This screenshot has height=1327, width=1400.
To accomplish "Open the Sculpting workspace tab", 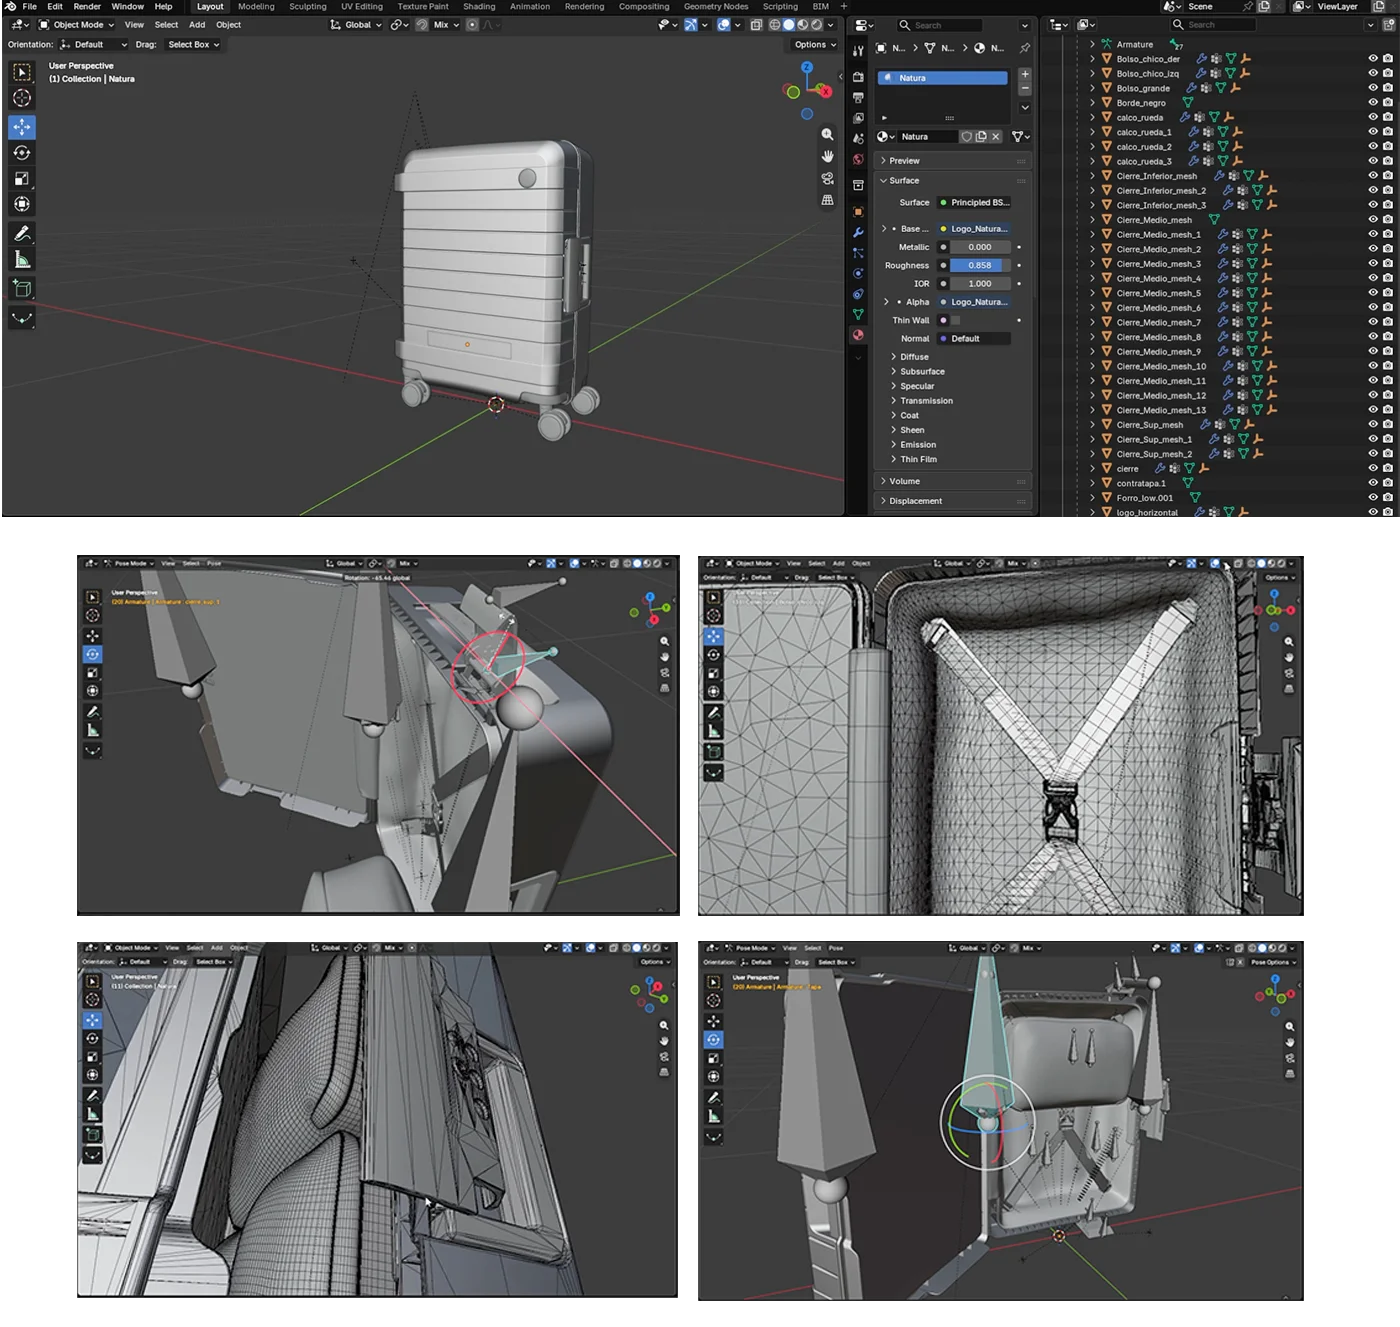I will [308, 7].
